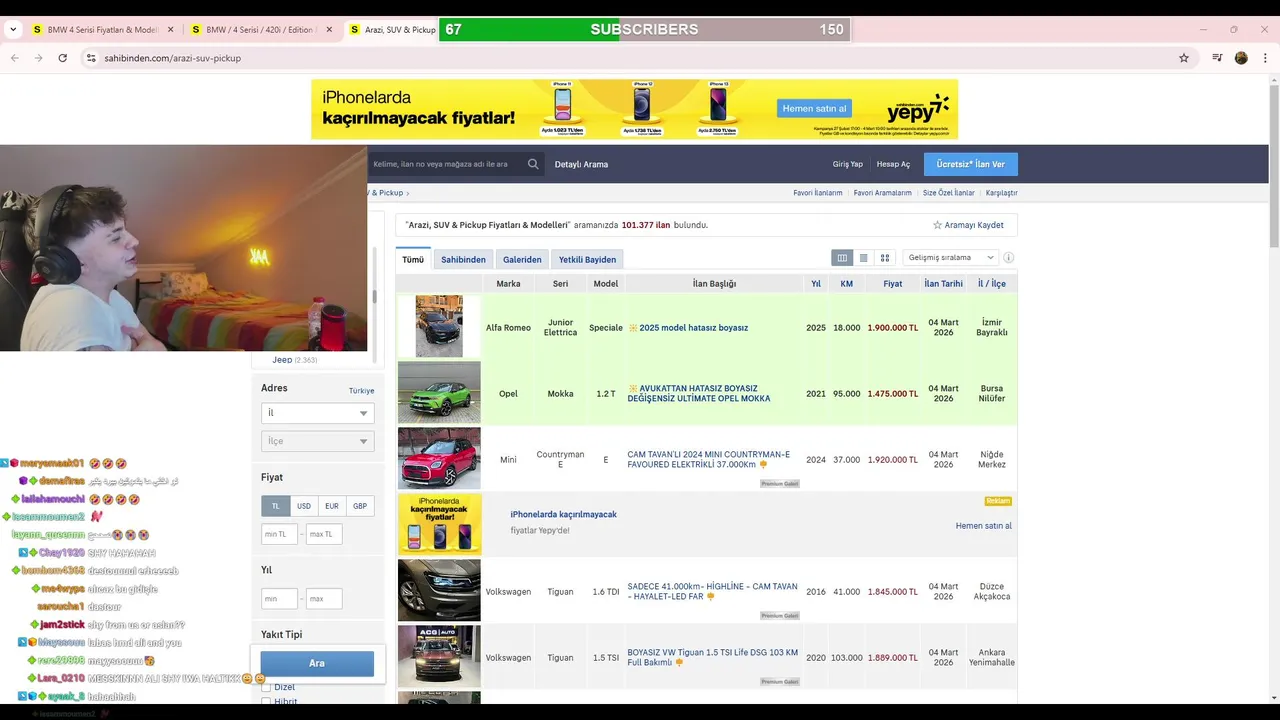Open the site information icon beside the URL
Viewport: 1280px width, 720px height.
point(92,58)
